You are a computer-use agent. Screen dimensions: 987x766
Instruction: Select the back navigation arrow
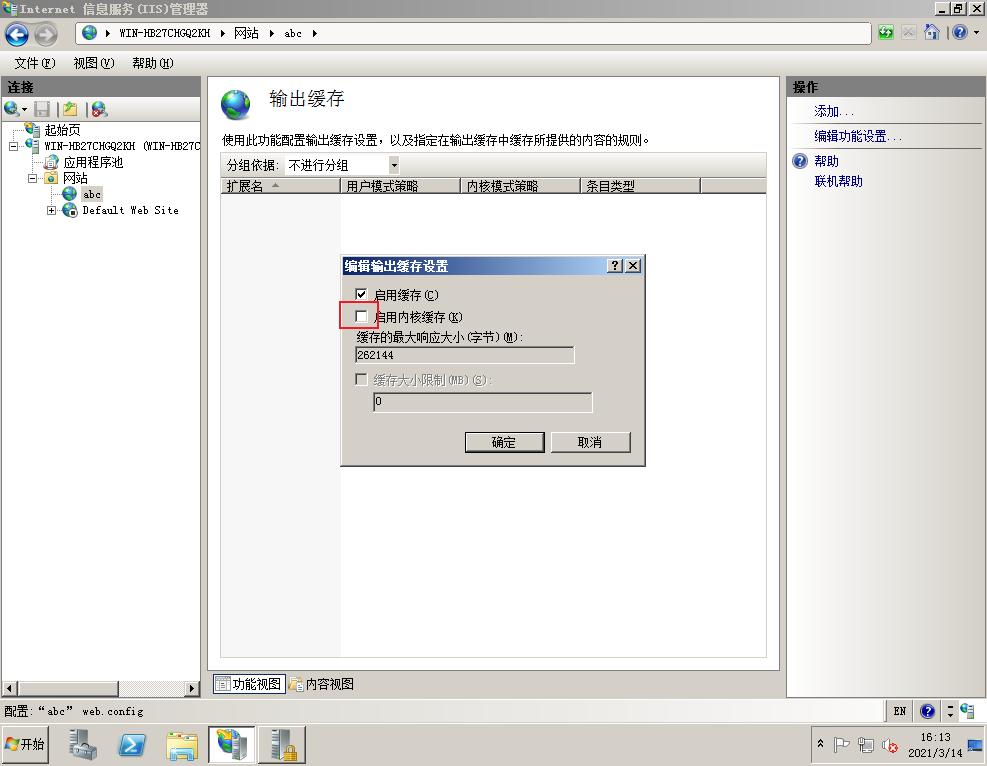coord(17,32)
